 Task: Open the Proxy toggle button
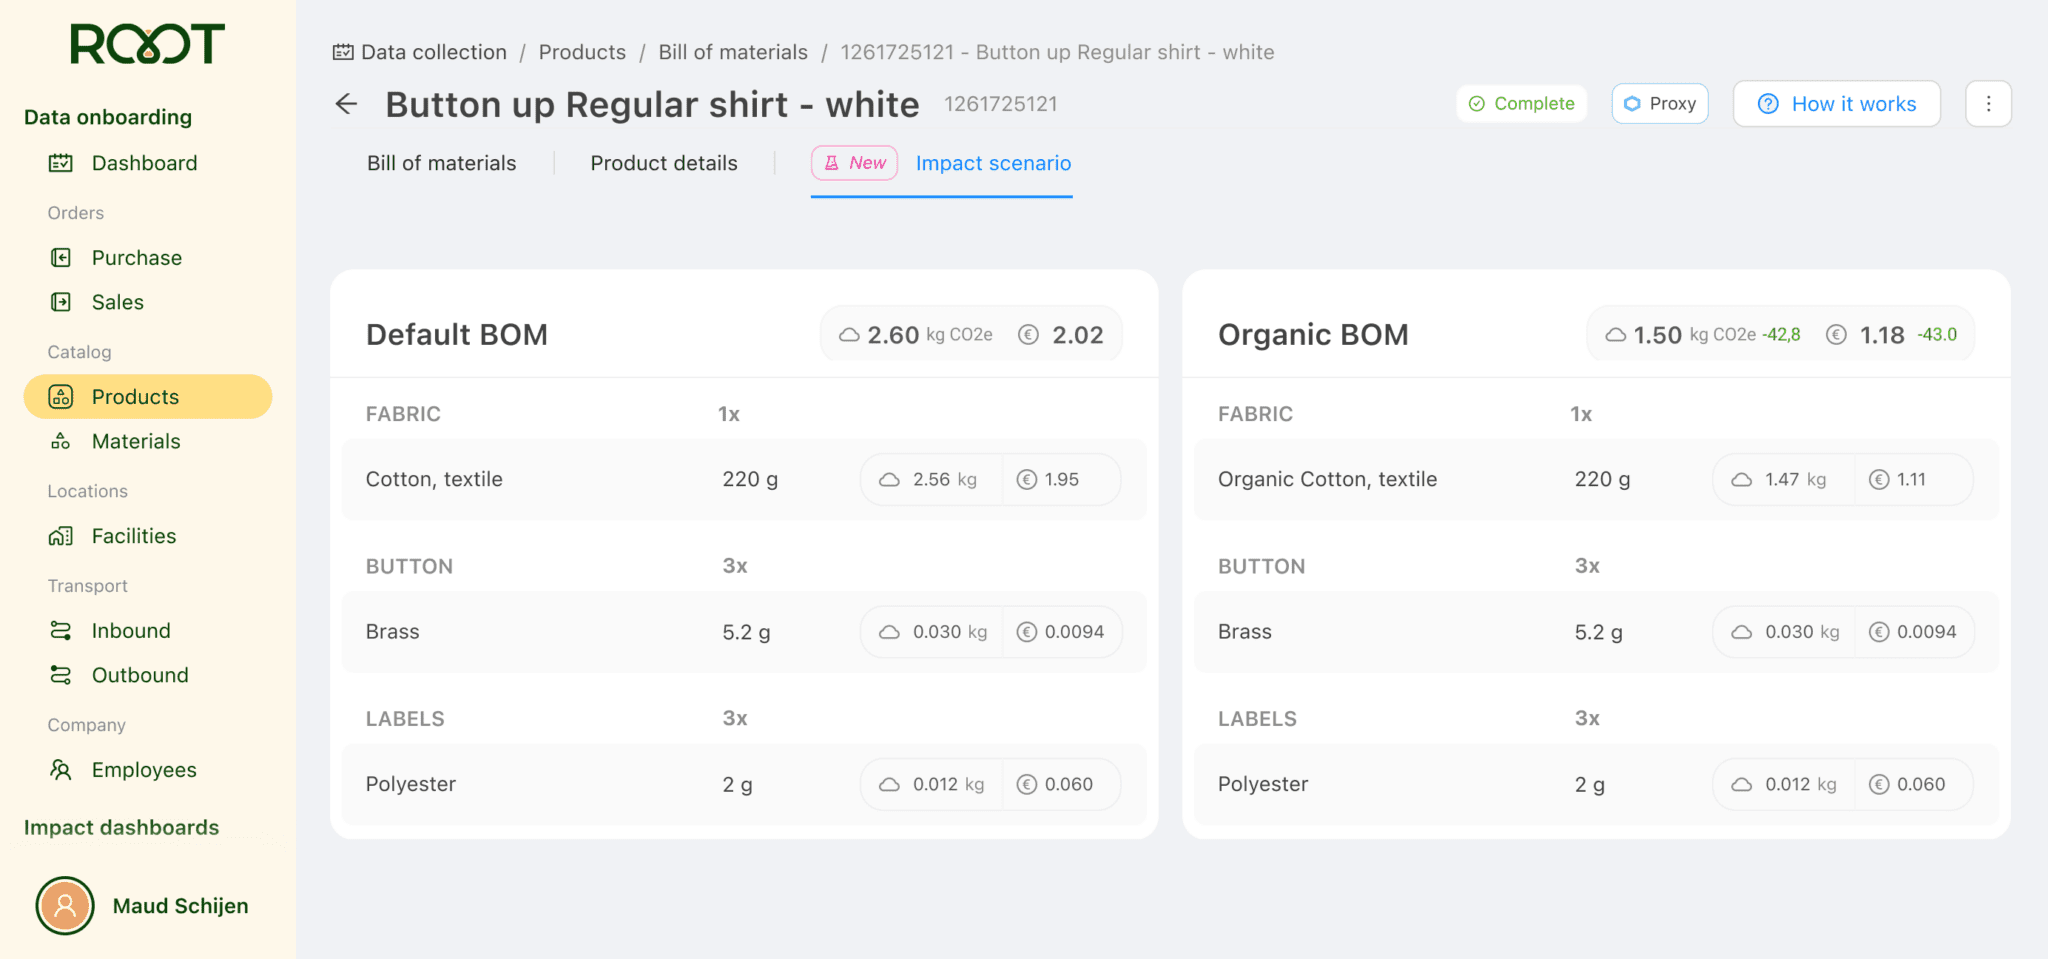pos(1659,103)
